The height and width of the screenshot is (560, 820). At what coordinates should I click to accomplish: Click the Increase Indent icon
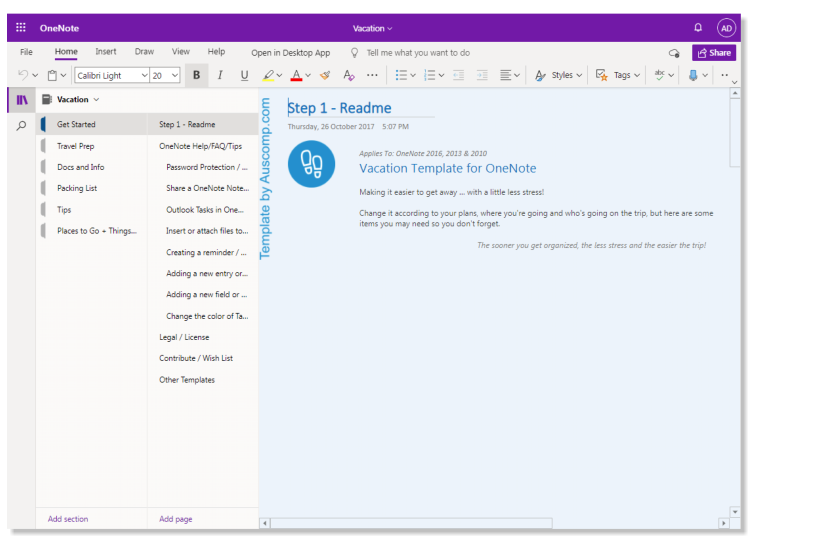point(482,75)
